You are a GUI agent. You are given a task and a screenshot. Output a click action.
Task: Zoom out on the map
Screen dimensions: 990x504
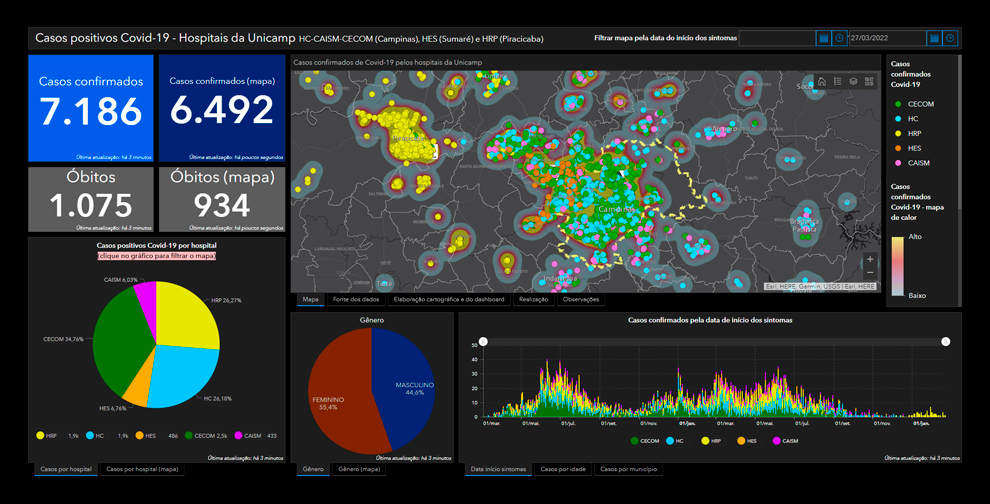pos(870,273)
